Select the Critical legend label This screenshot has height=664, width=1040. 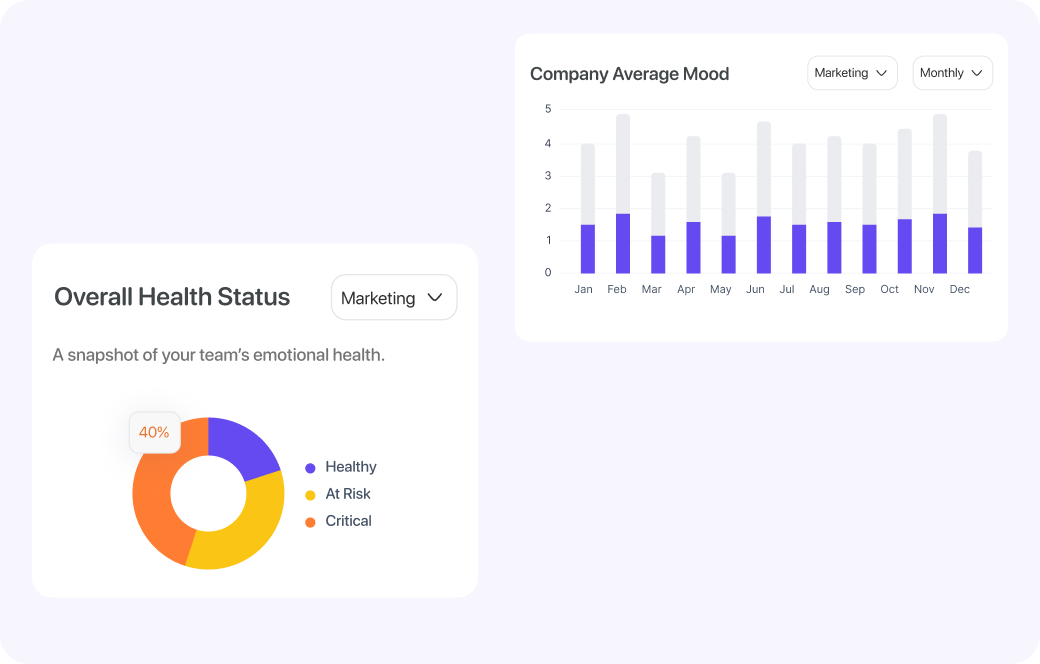[348, 521]
